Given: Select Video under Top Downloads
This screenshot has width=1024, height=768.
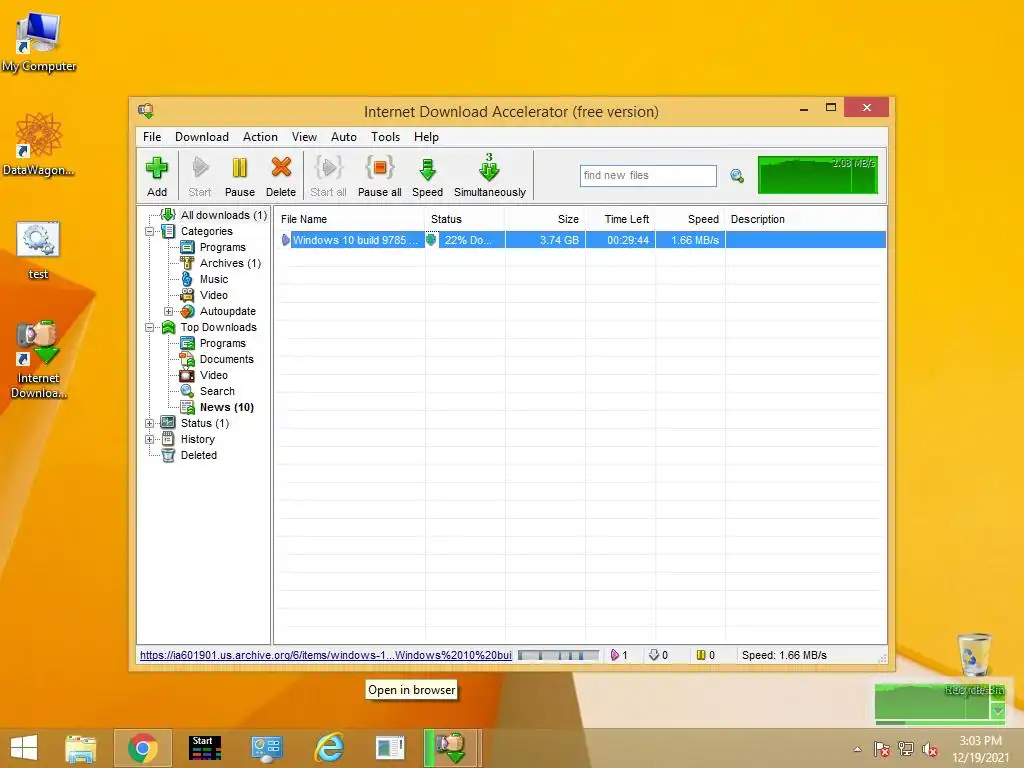Looking at the screenshot, I should coord(214,375).
